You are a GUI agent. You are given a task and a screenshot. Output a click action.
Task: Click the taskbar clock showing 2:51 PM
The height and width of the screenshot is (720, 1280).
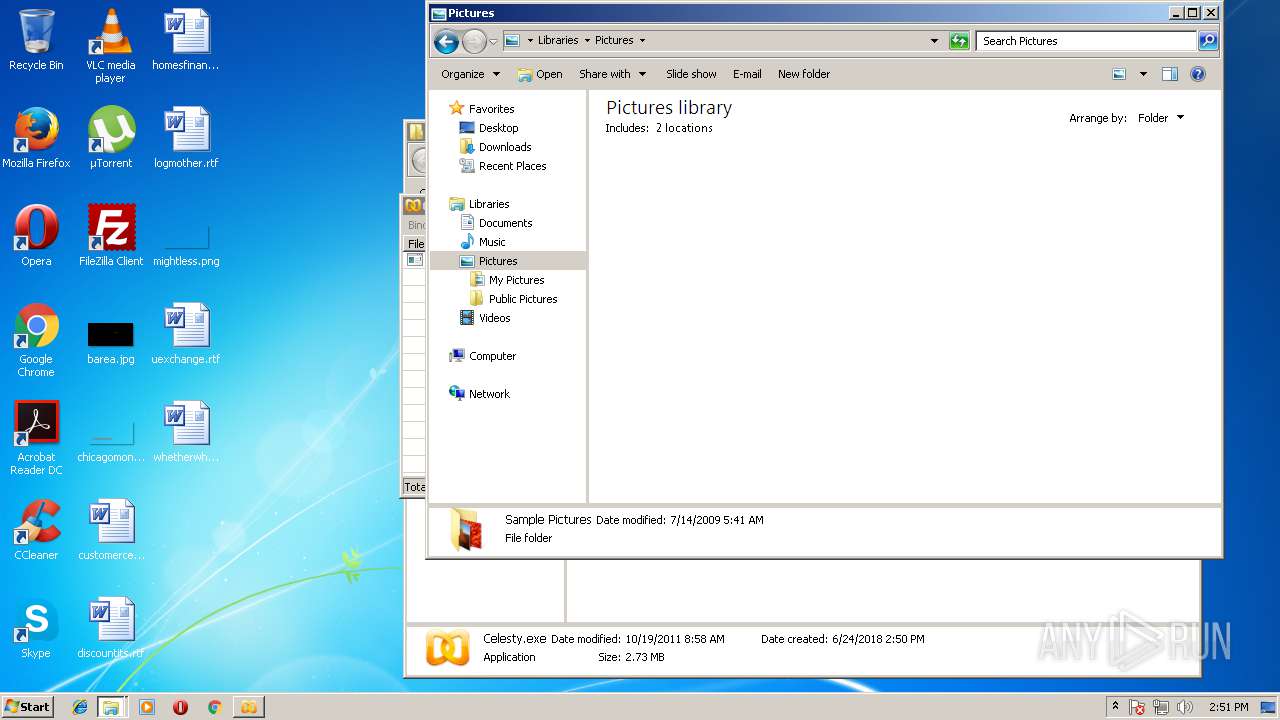click(1228, 707)
